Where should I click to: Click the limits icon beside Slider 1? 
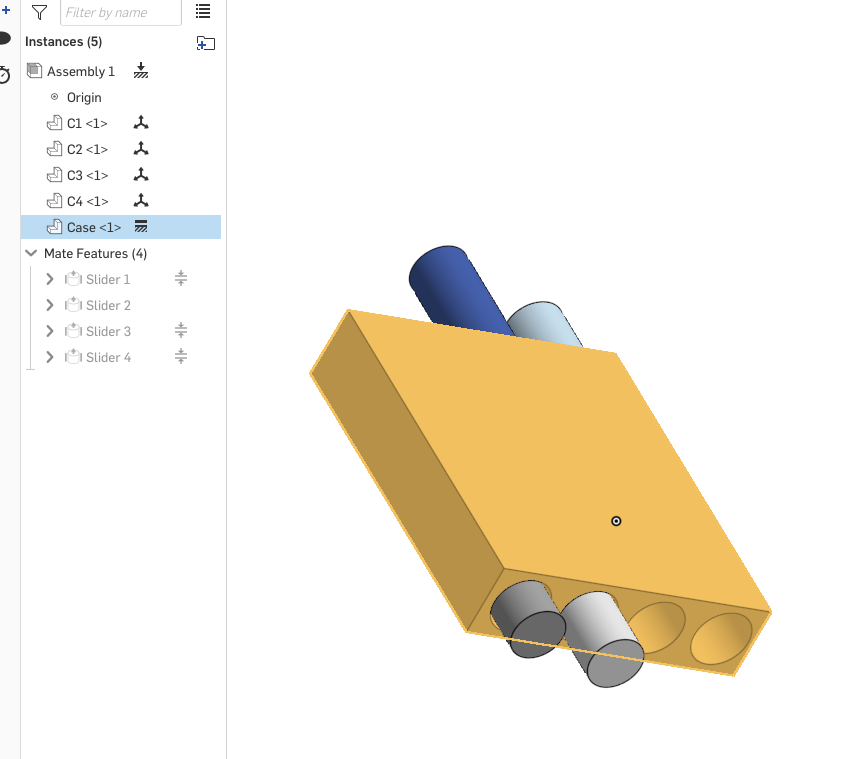tap(181, 278)
